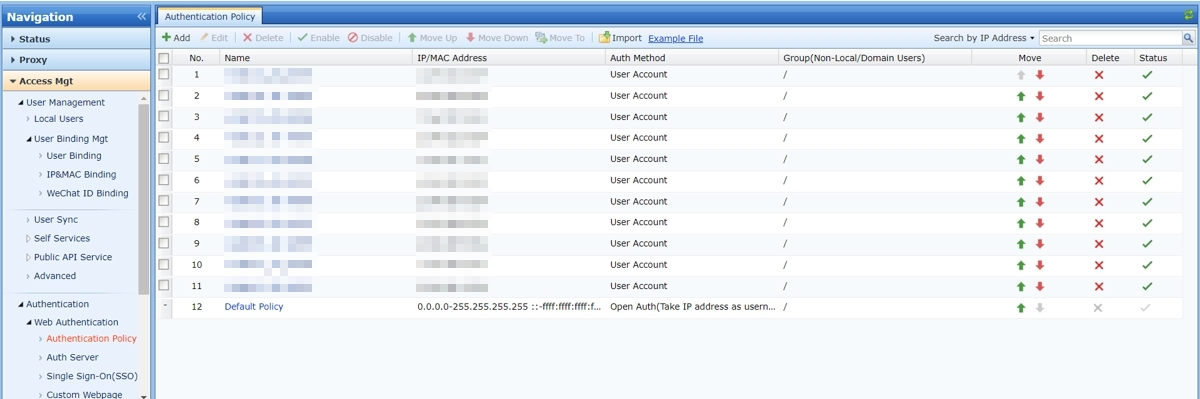The height and width of the screenshot is (399, 1200).
Task: Open Custom Webpage tree item
Action: 84,394
